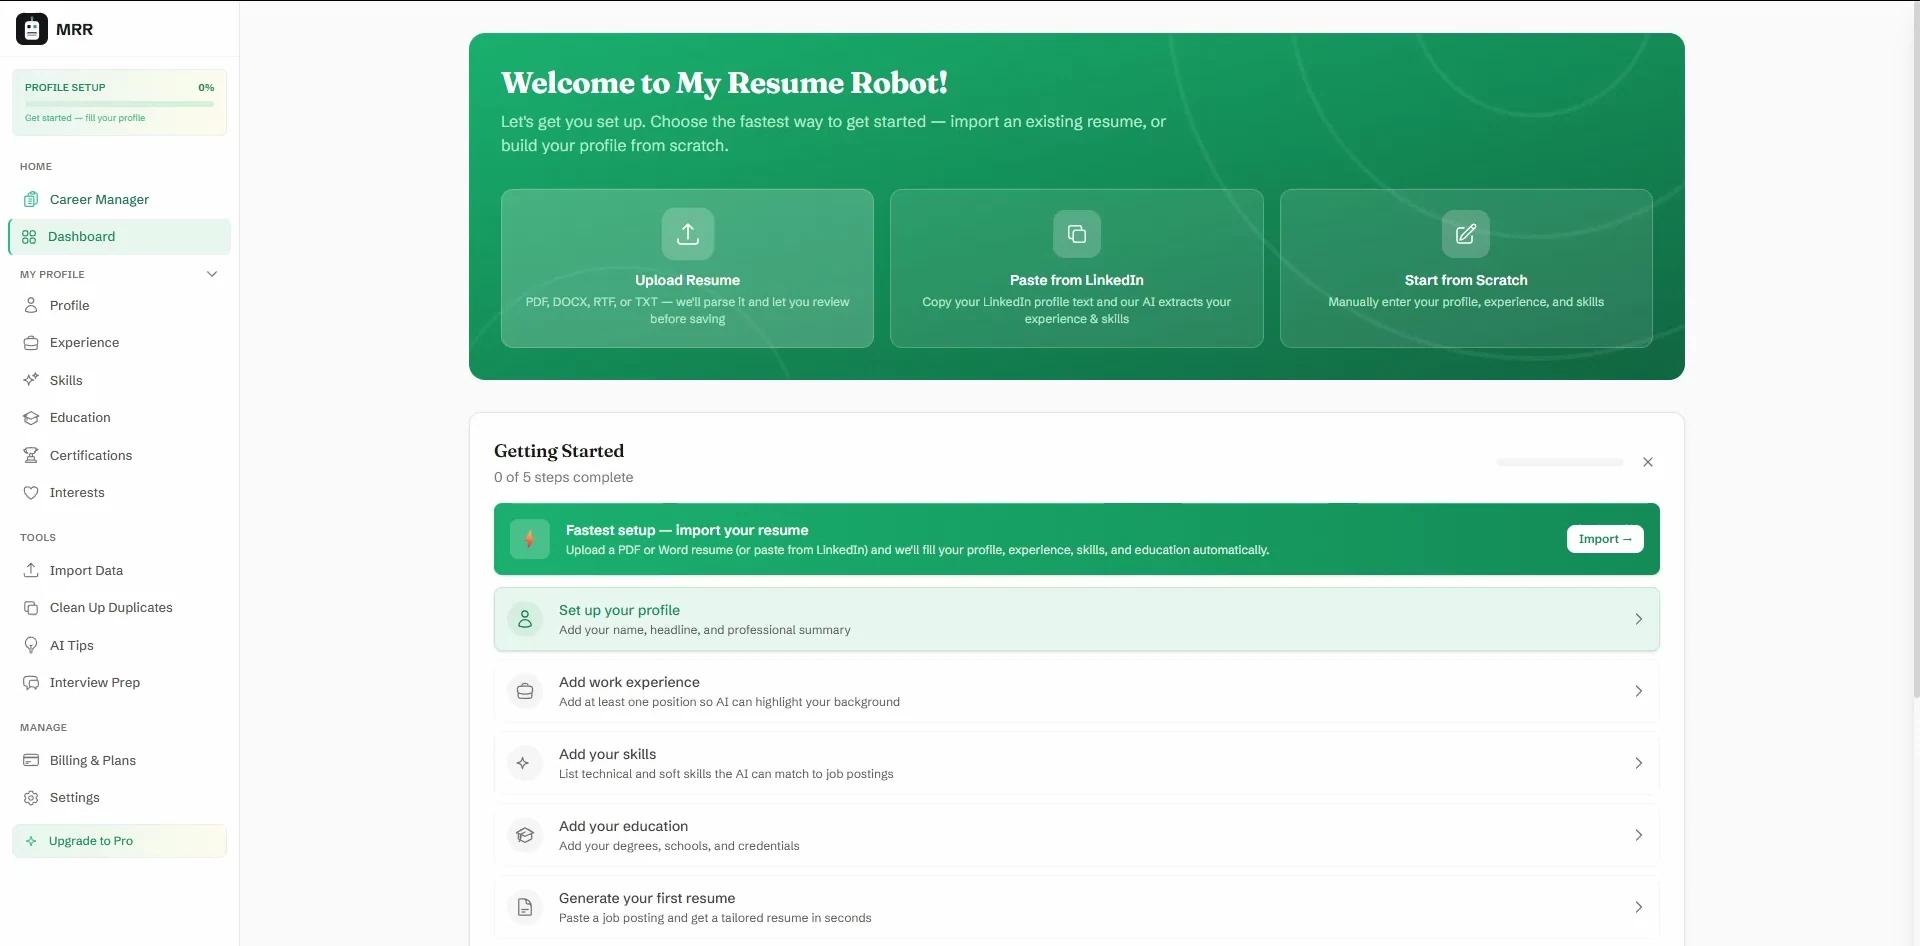Click the Paste from LinkedIn copy icon
The height and width of the screenshot is (946, 1920).
tap(1077, 234)
